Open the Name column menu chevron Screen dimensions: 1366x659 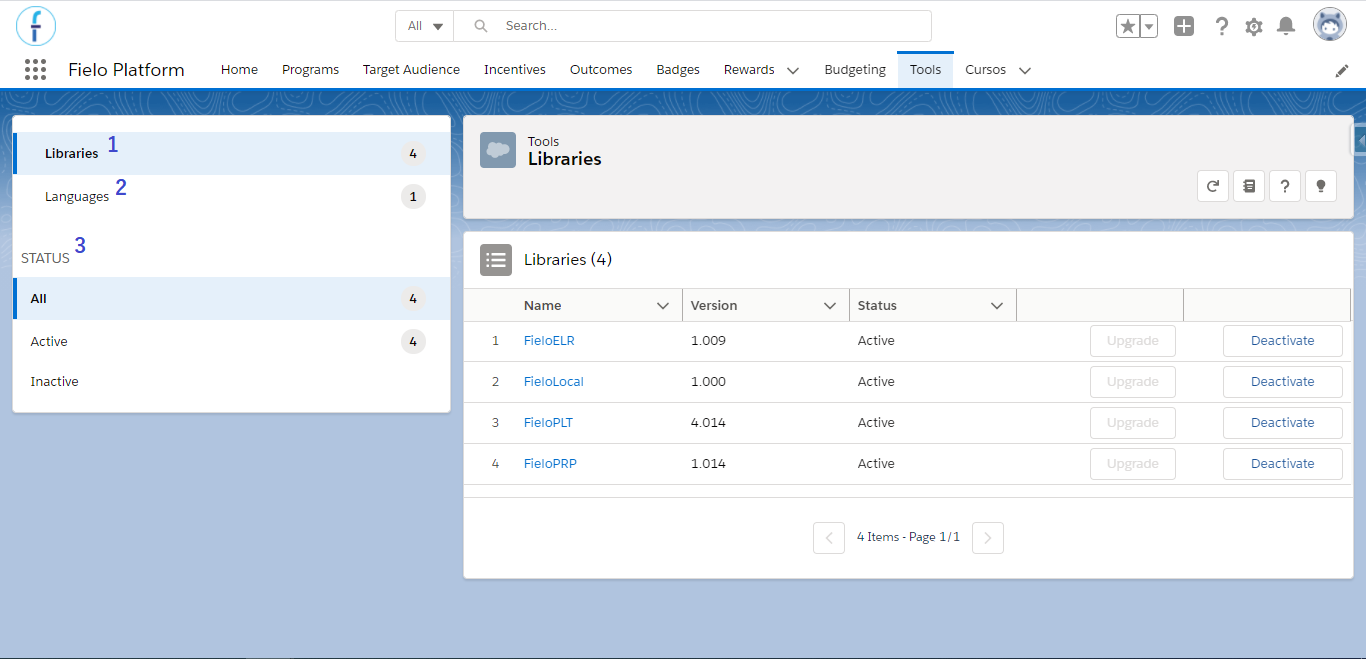click(663, 306)
